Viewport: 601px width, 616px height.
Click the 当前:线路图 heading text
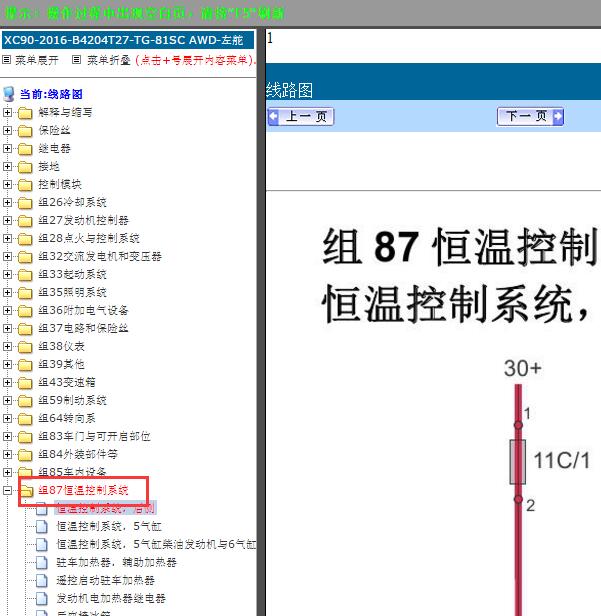click(x=51, y=94)
